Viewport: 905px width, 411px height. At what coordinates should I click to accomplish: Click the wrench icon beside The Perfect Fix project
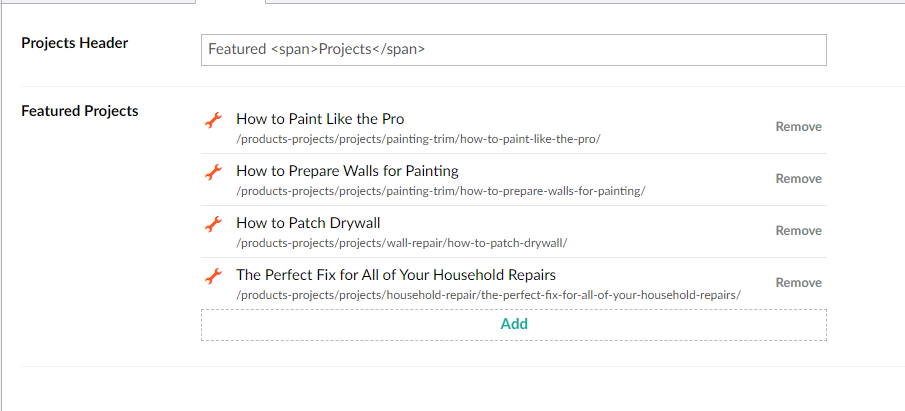(x=213, y=276)
